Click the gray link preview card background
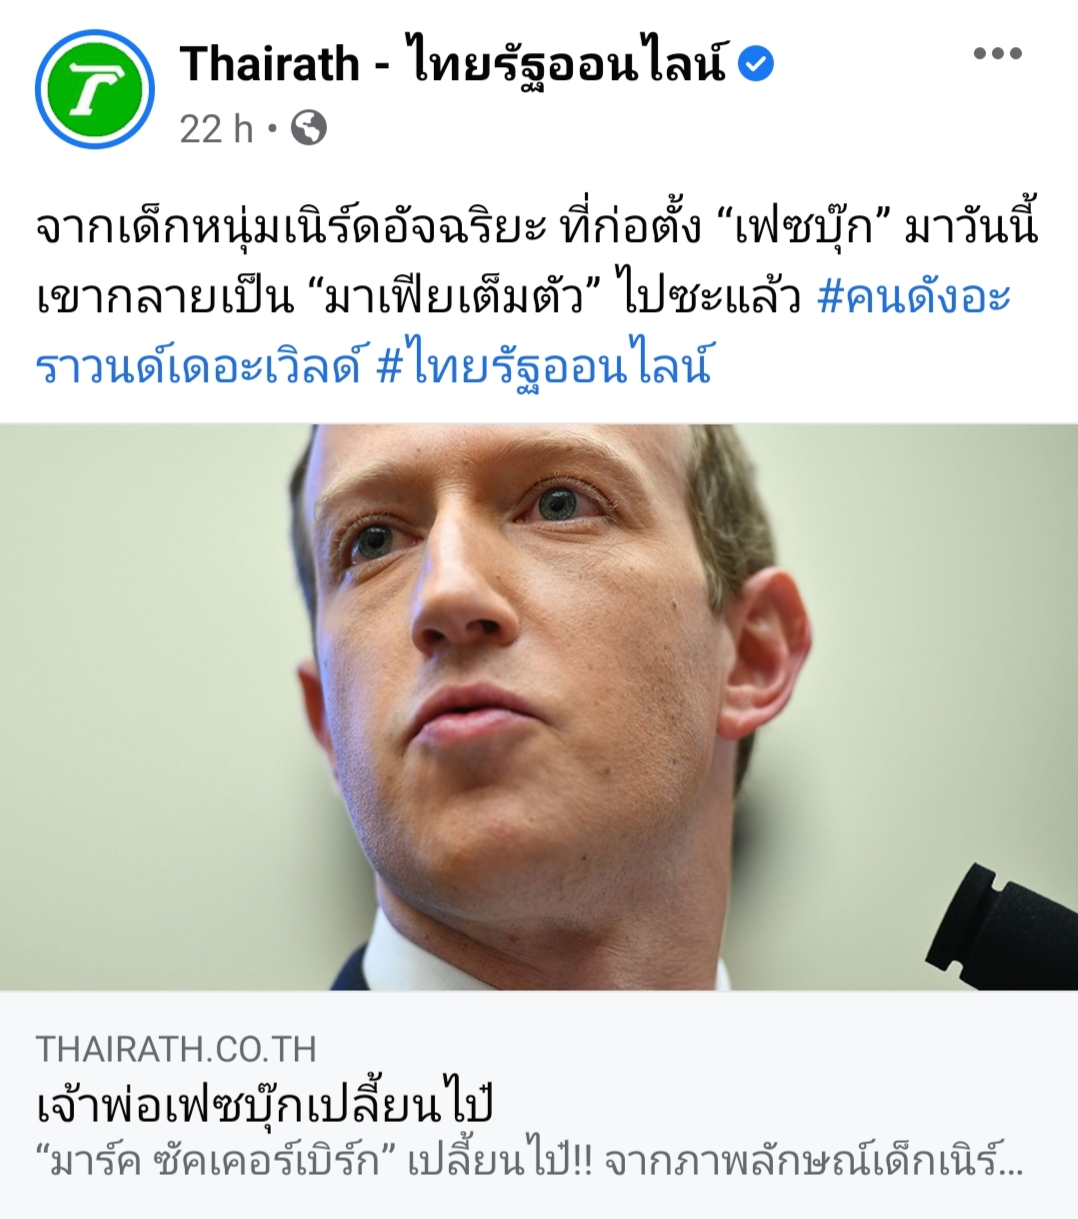This screenshot has height=1219, width=1078. tap(539, 1104)
